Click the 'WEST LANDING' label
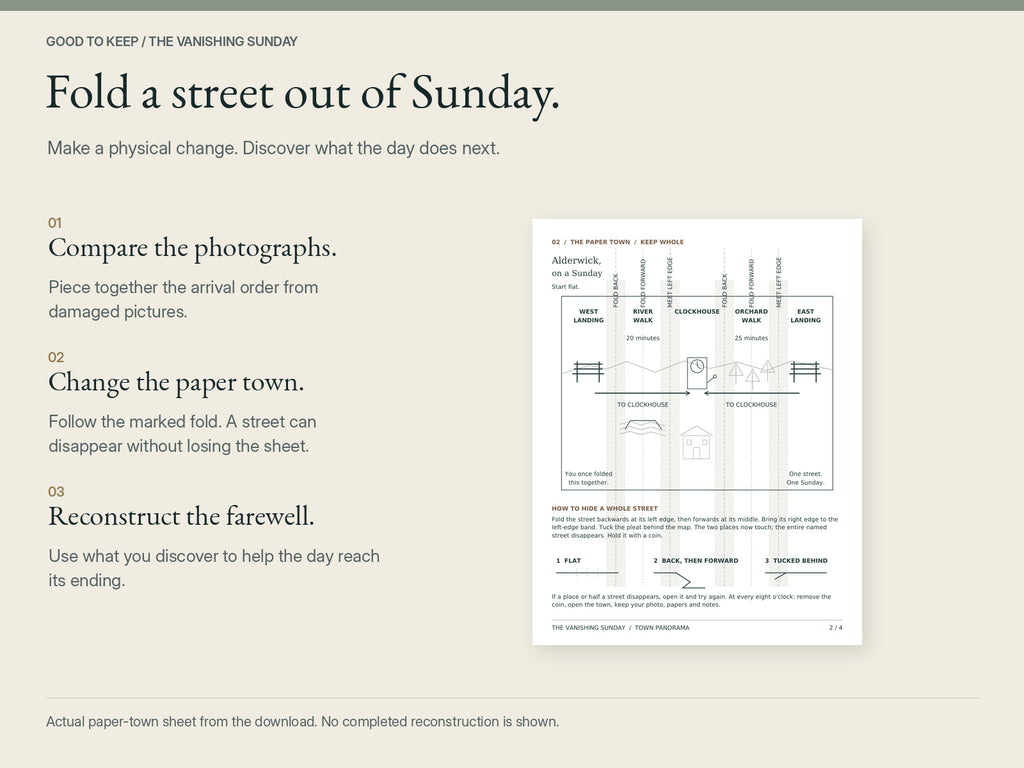This screenshot has height=768, width=1024. 588,316
